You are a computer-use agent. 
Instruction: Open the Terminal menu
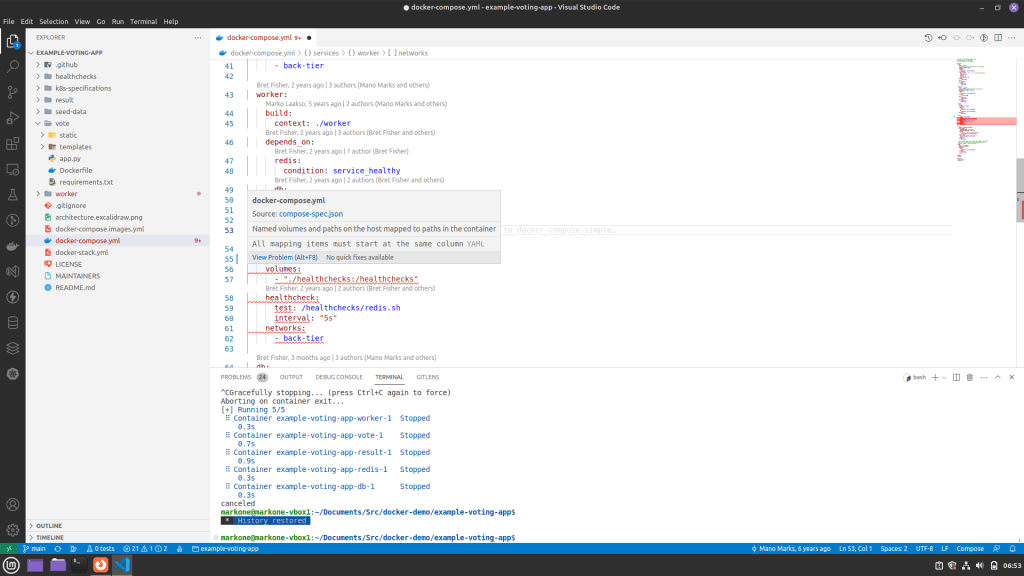click(x=143, y=21)
